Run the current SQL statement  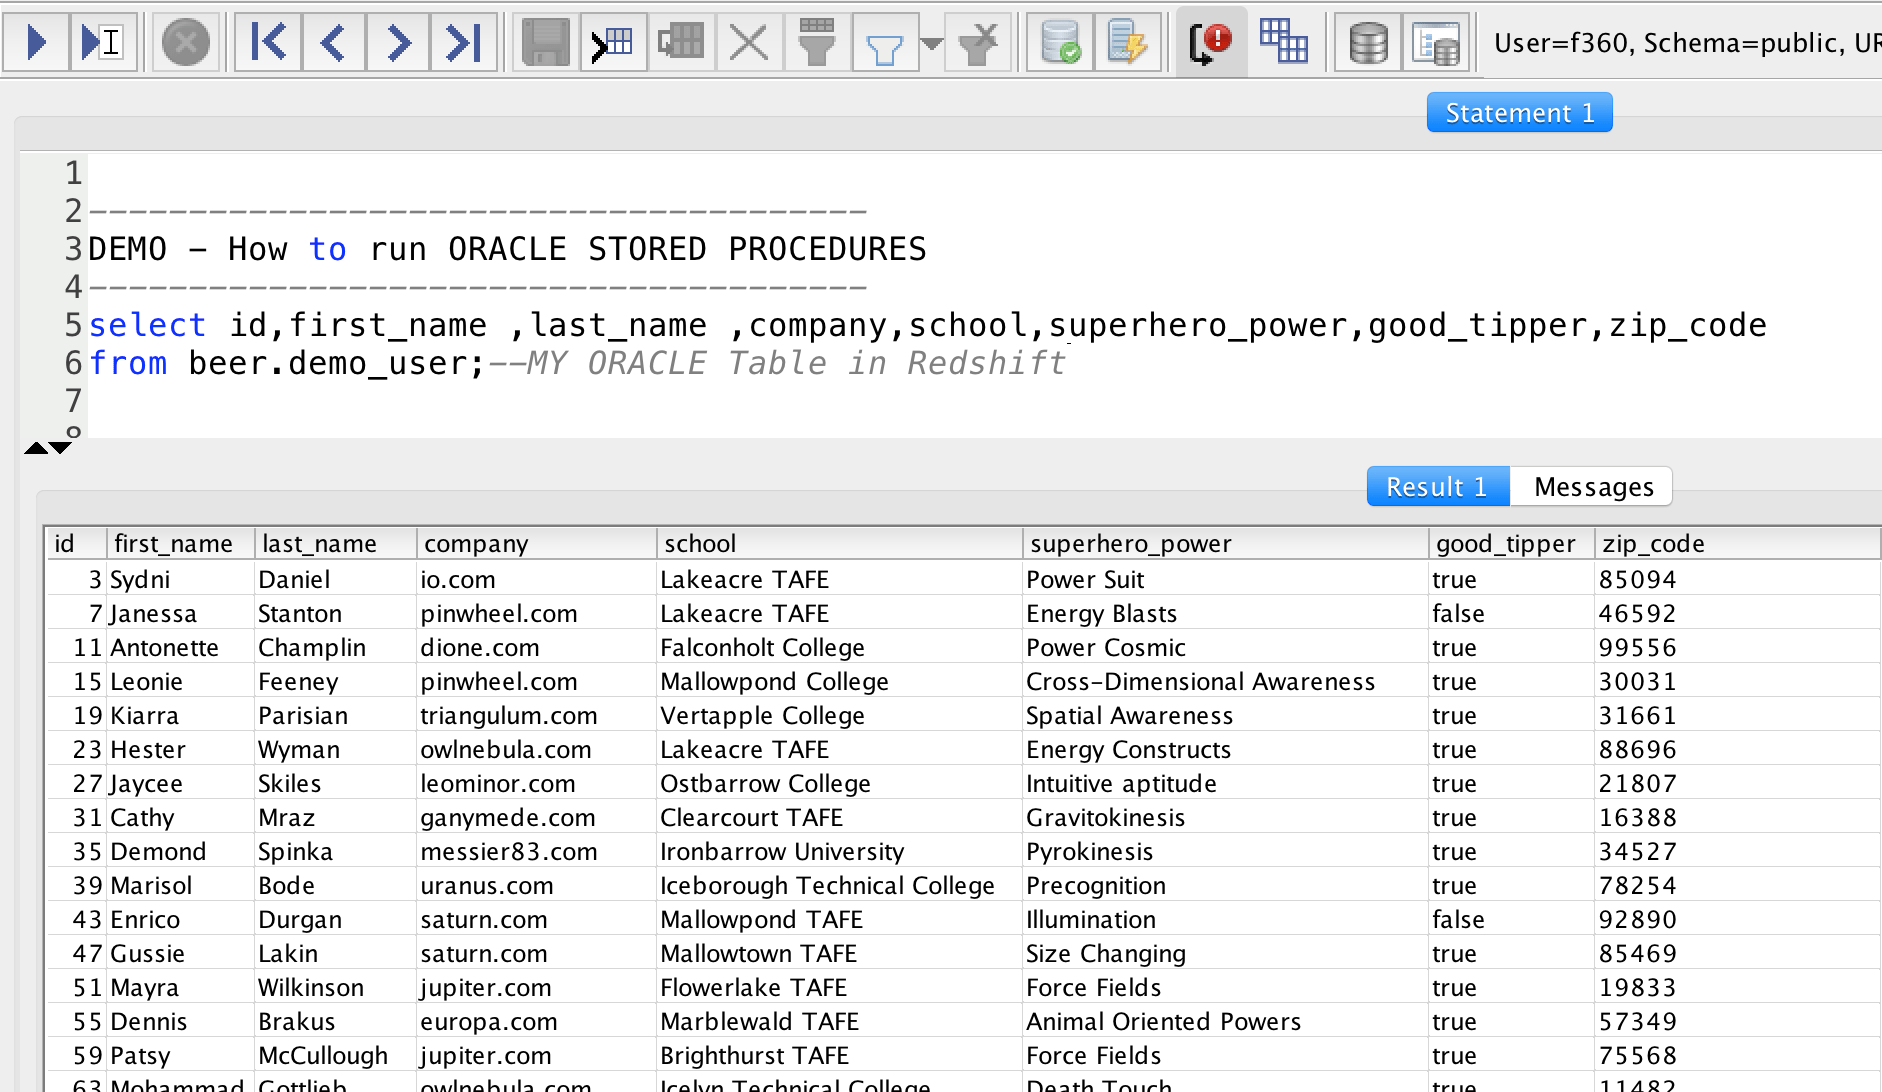coord(36,42)
